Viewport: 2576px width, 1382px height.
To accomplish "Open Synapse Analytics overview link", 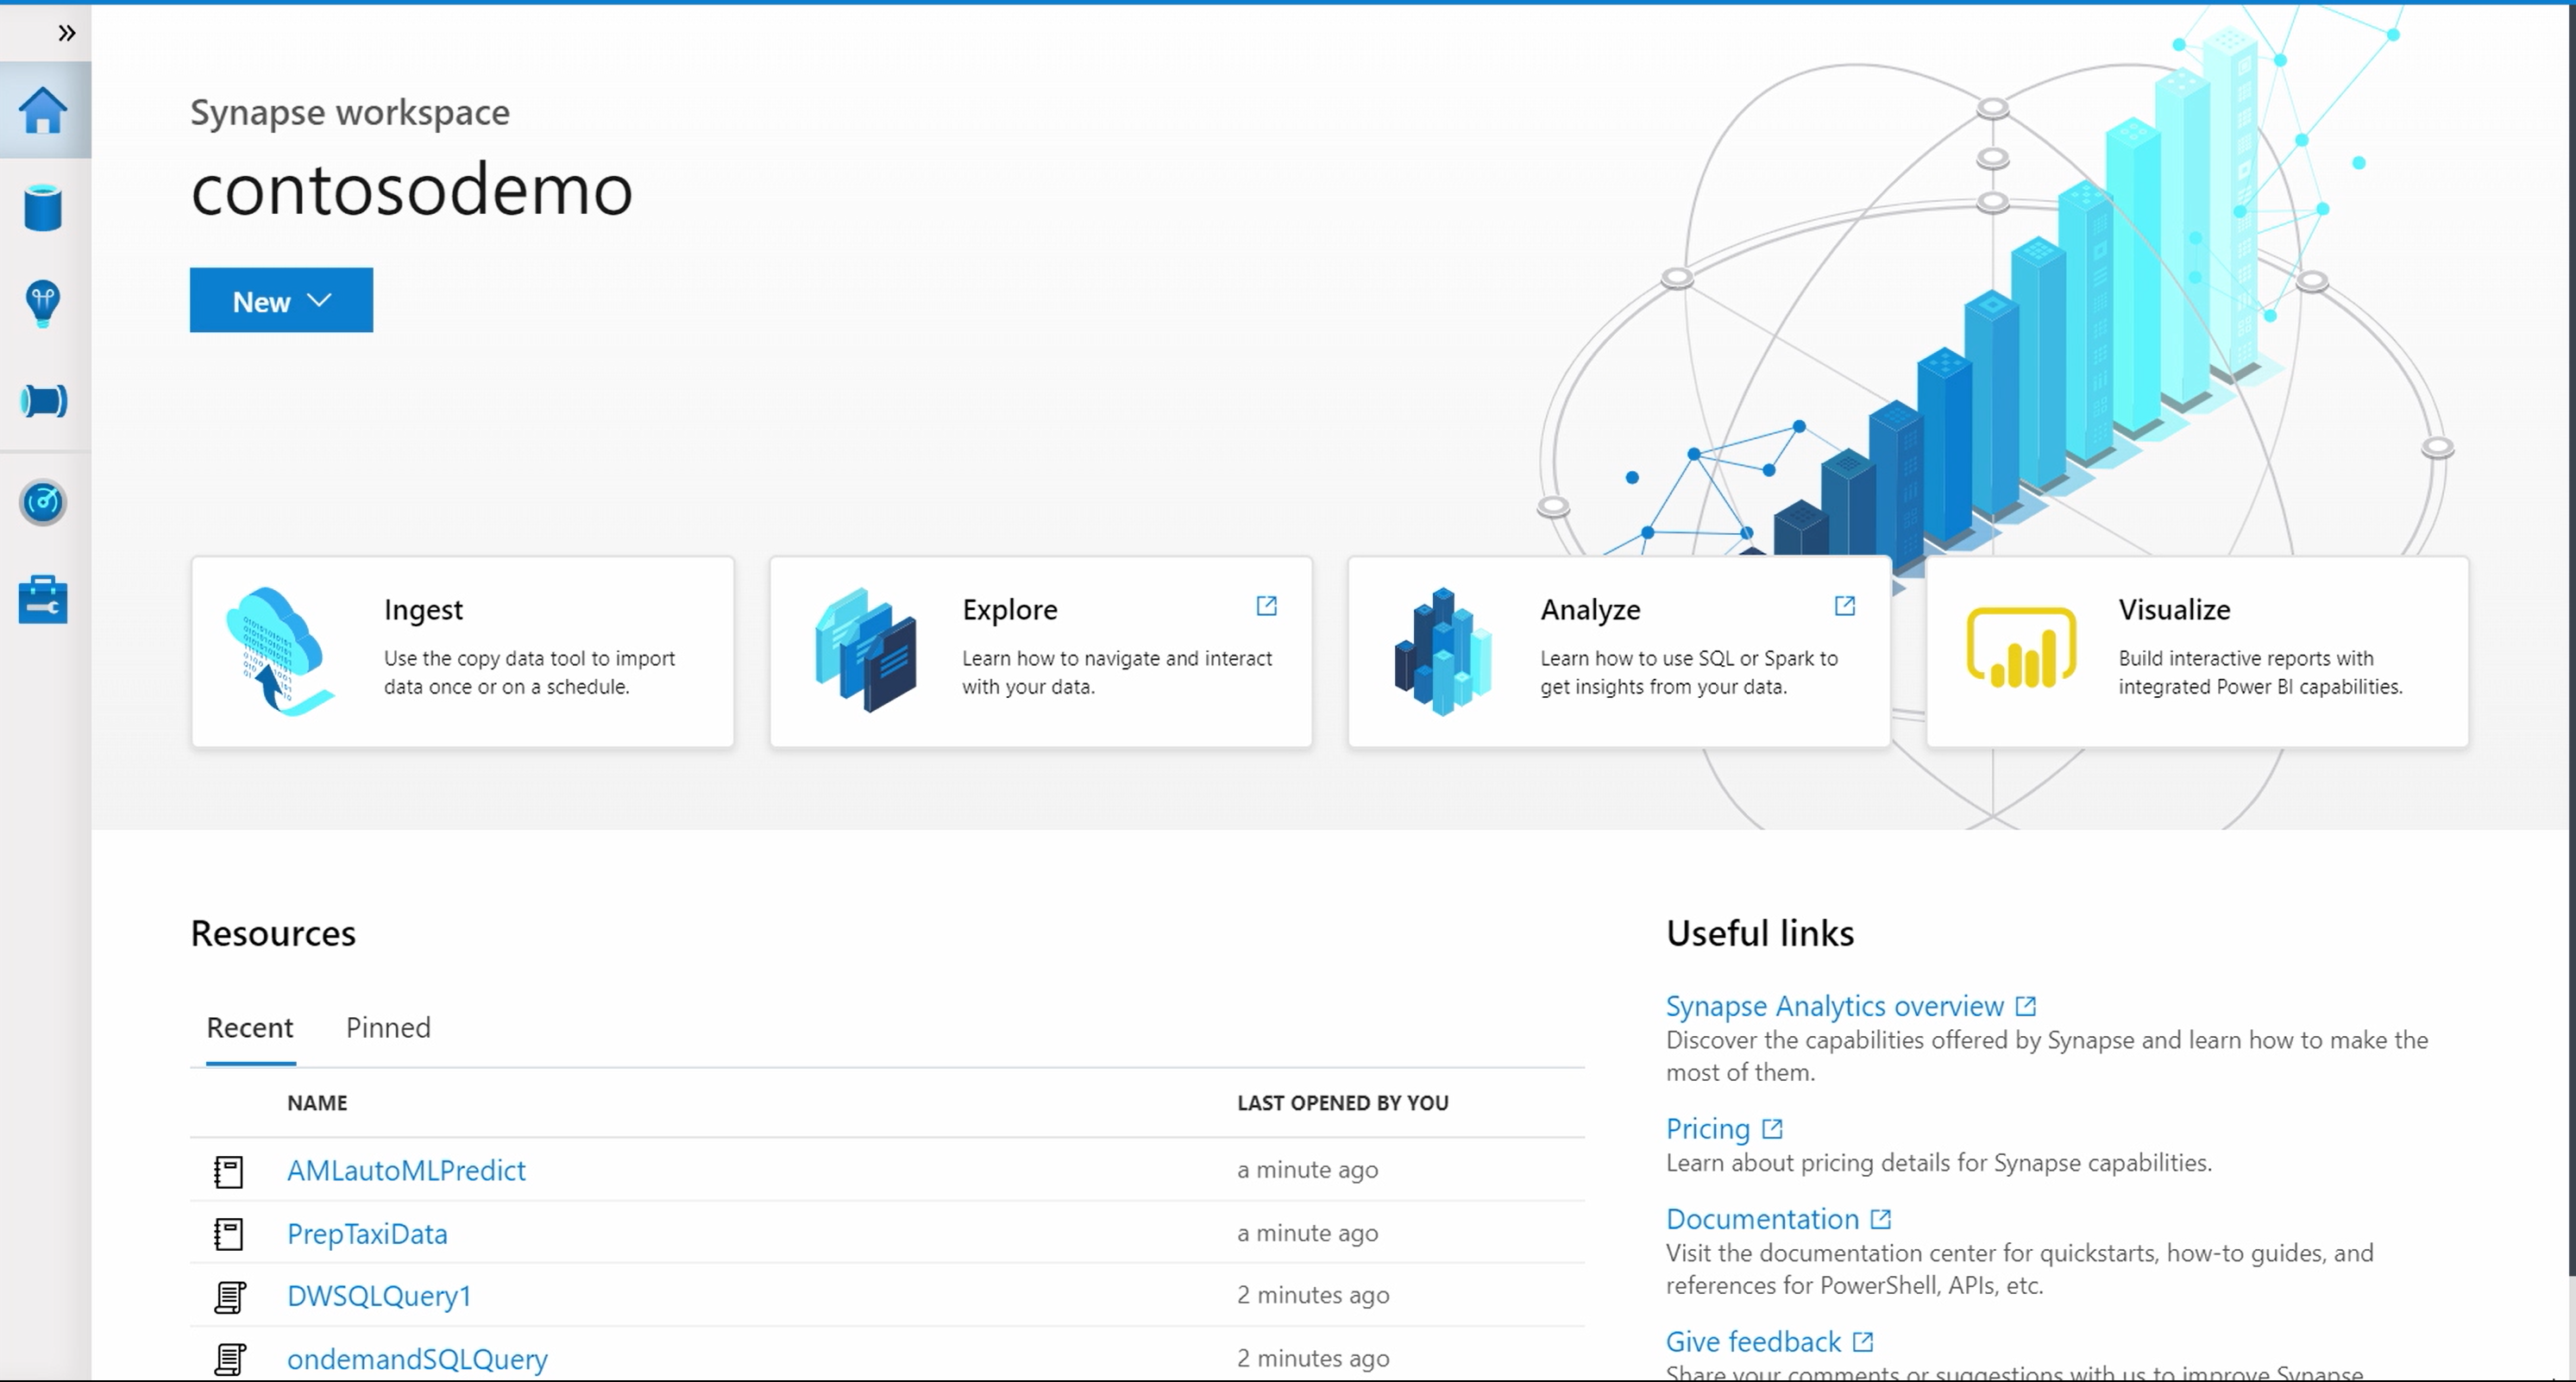I will tap(1834, 1006).
